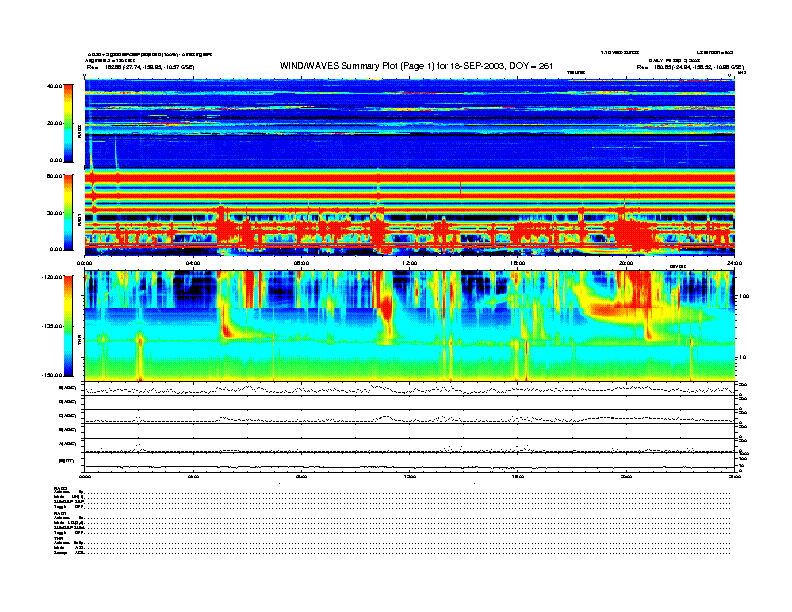
Task: Click the 40.00 label on RAD2 scale
Action: point(55,86)
